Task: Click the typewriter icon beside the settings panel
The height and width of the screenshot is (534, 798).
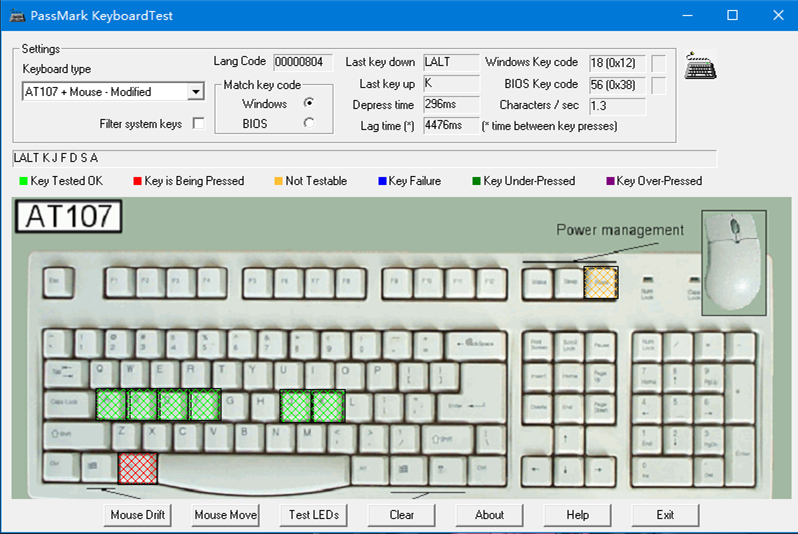Action: click(x=700, y=65)
